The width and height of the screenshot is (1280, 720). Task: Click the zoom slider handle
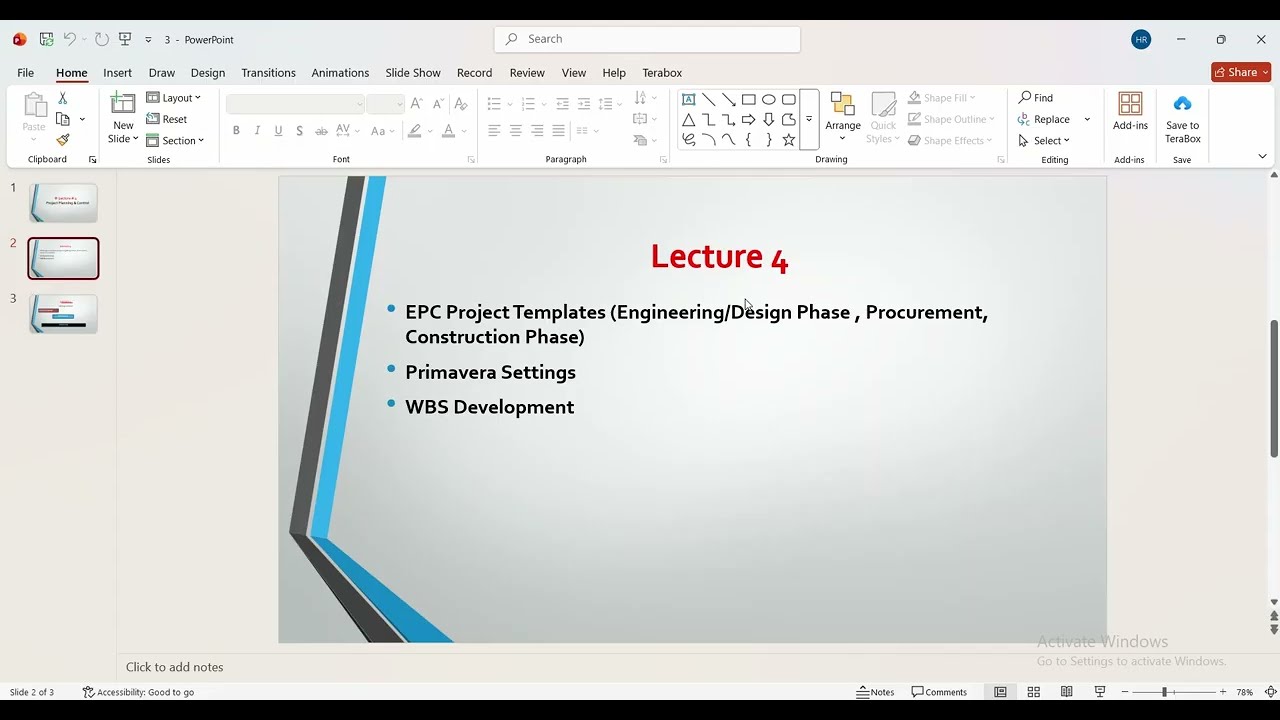click(x=1164, y=692)
